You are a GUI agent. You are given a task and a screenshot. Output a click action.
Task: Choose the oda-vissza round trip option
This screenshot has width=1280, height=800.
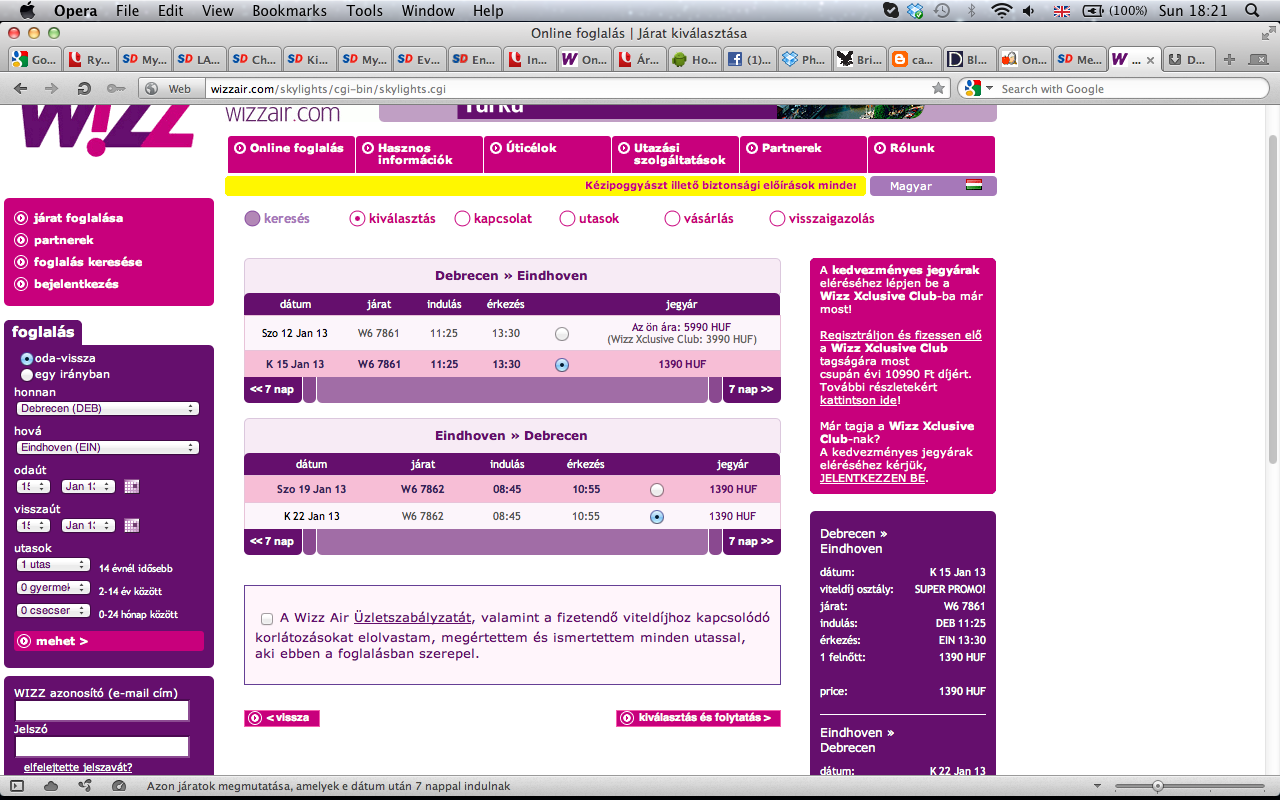coord(27,358)
